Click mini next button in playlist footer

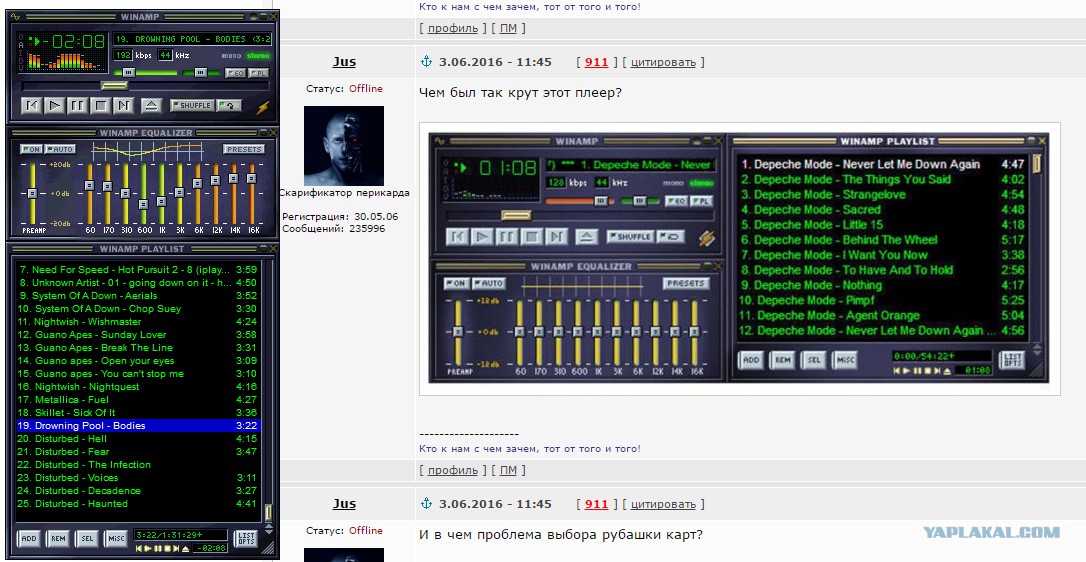click(175, 549)
